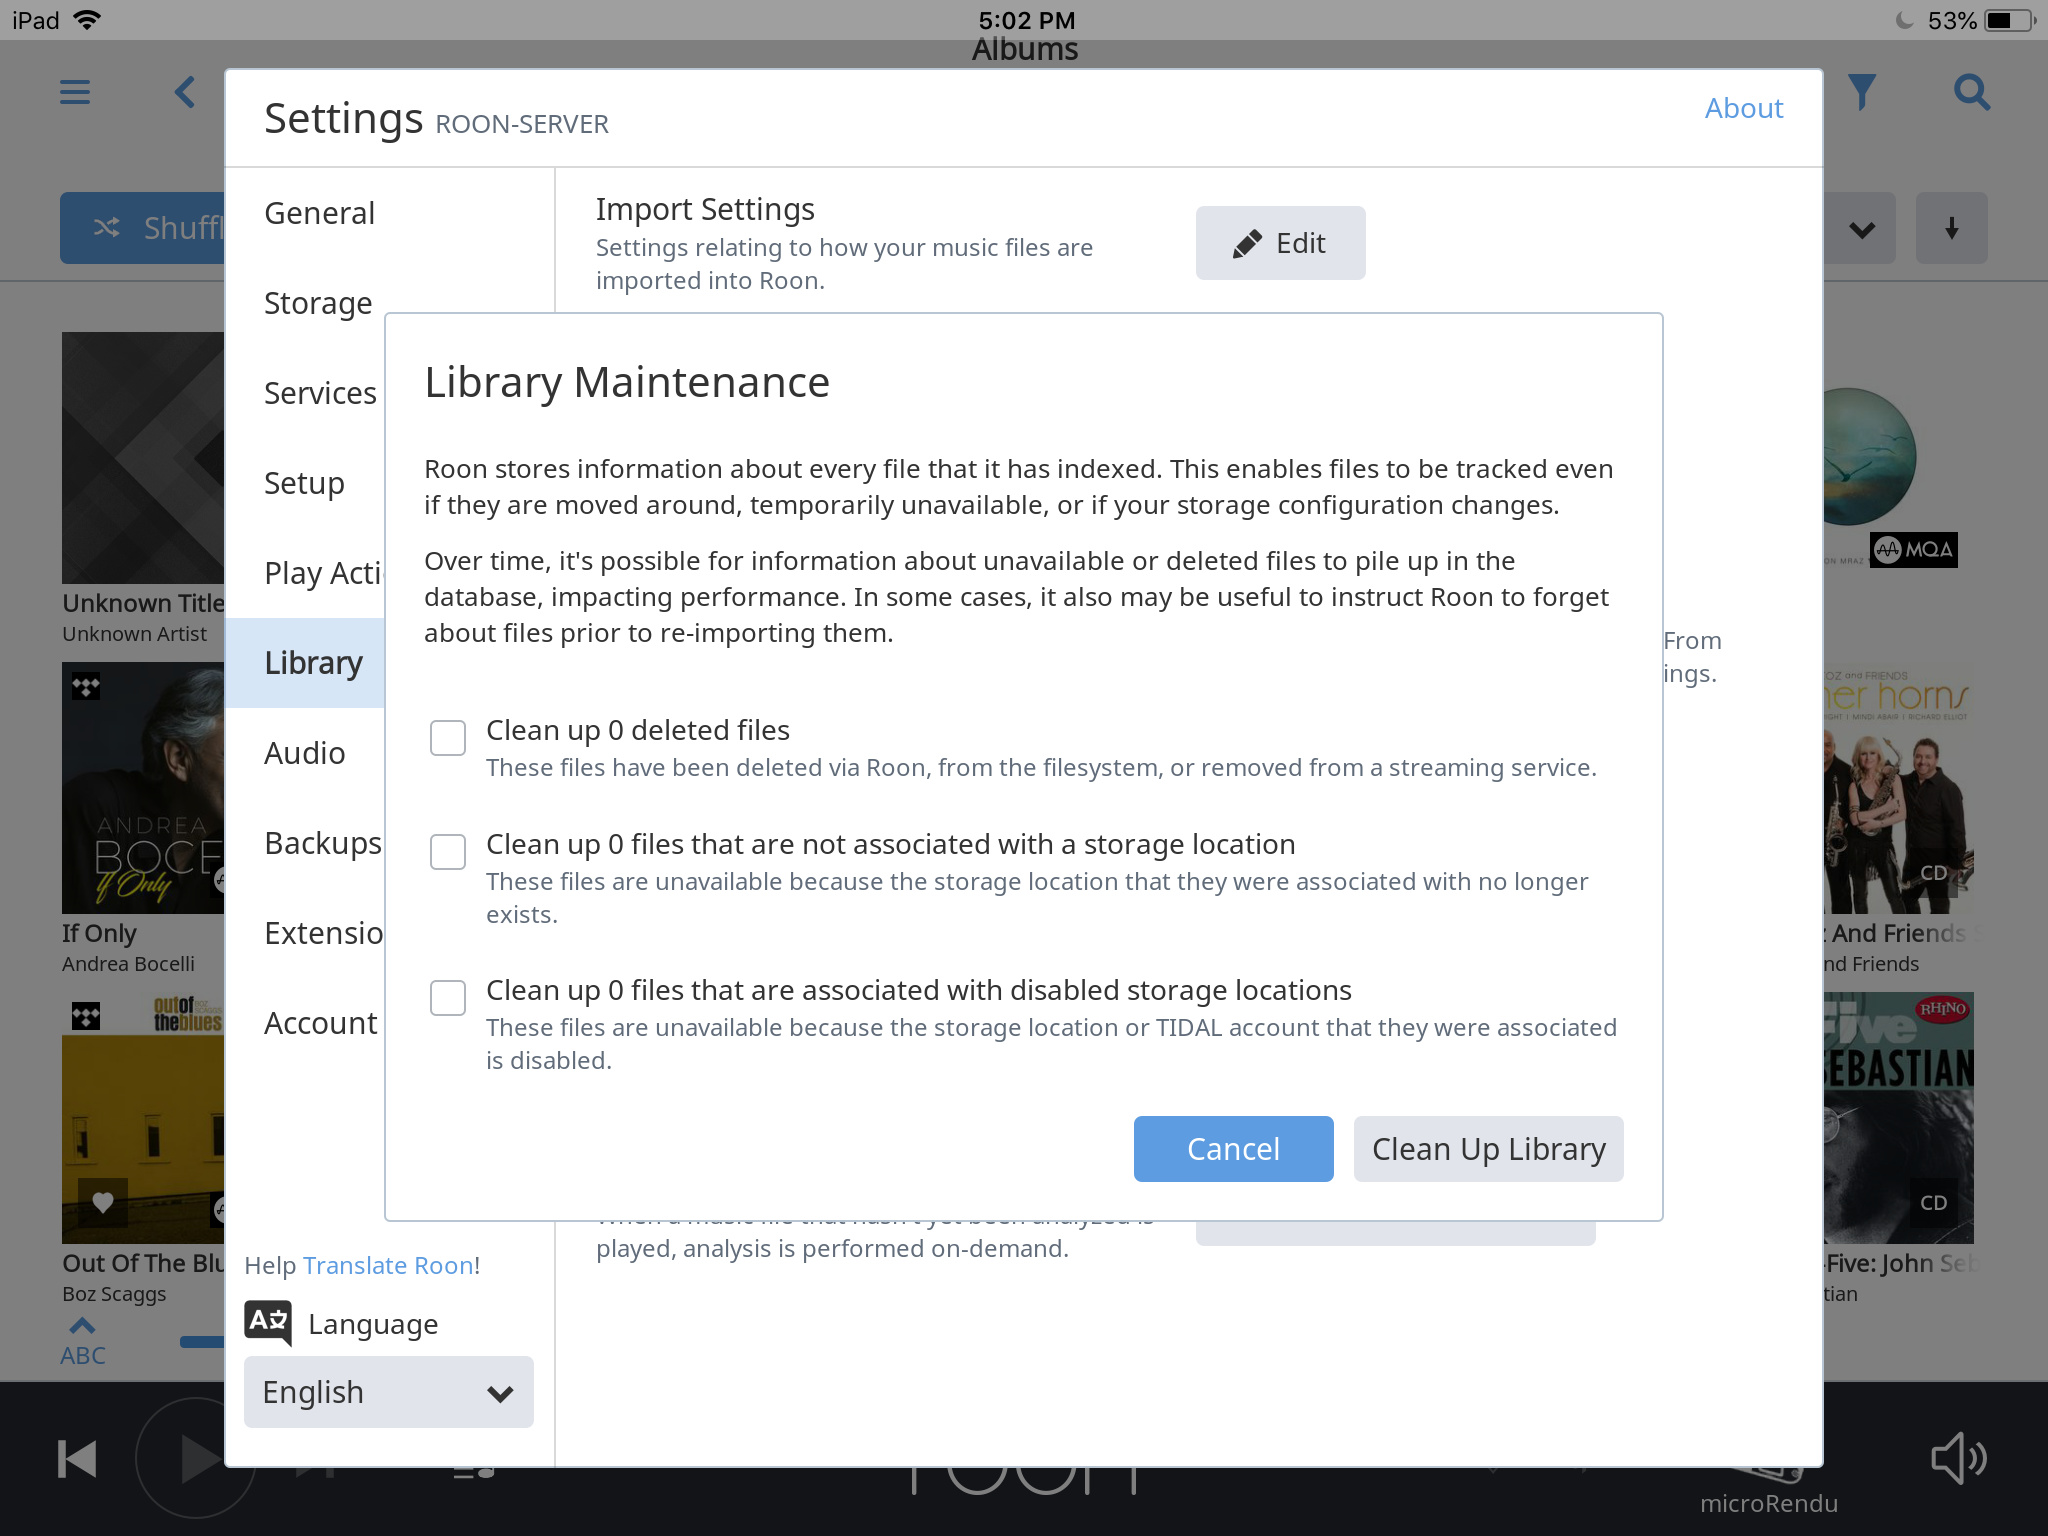
Task: Open the And Friends album cover
Action: coord(1898,788)
